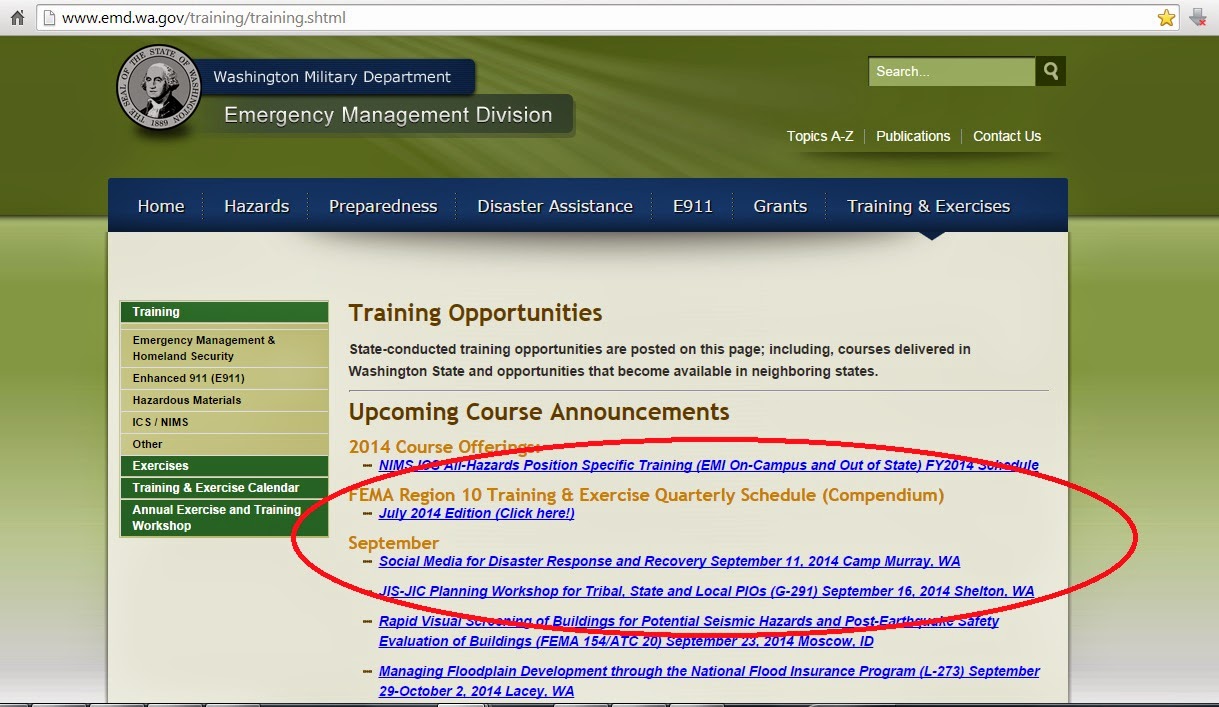Open Managing Floodplain Development link

pyautogui.click(x=709, y=681)
